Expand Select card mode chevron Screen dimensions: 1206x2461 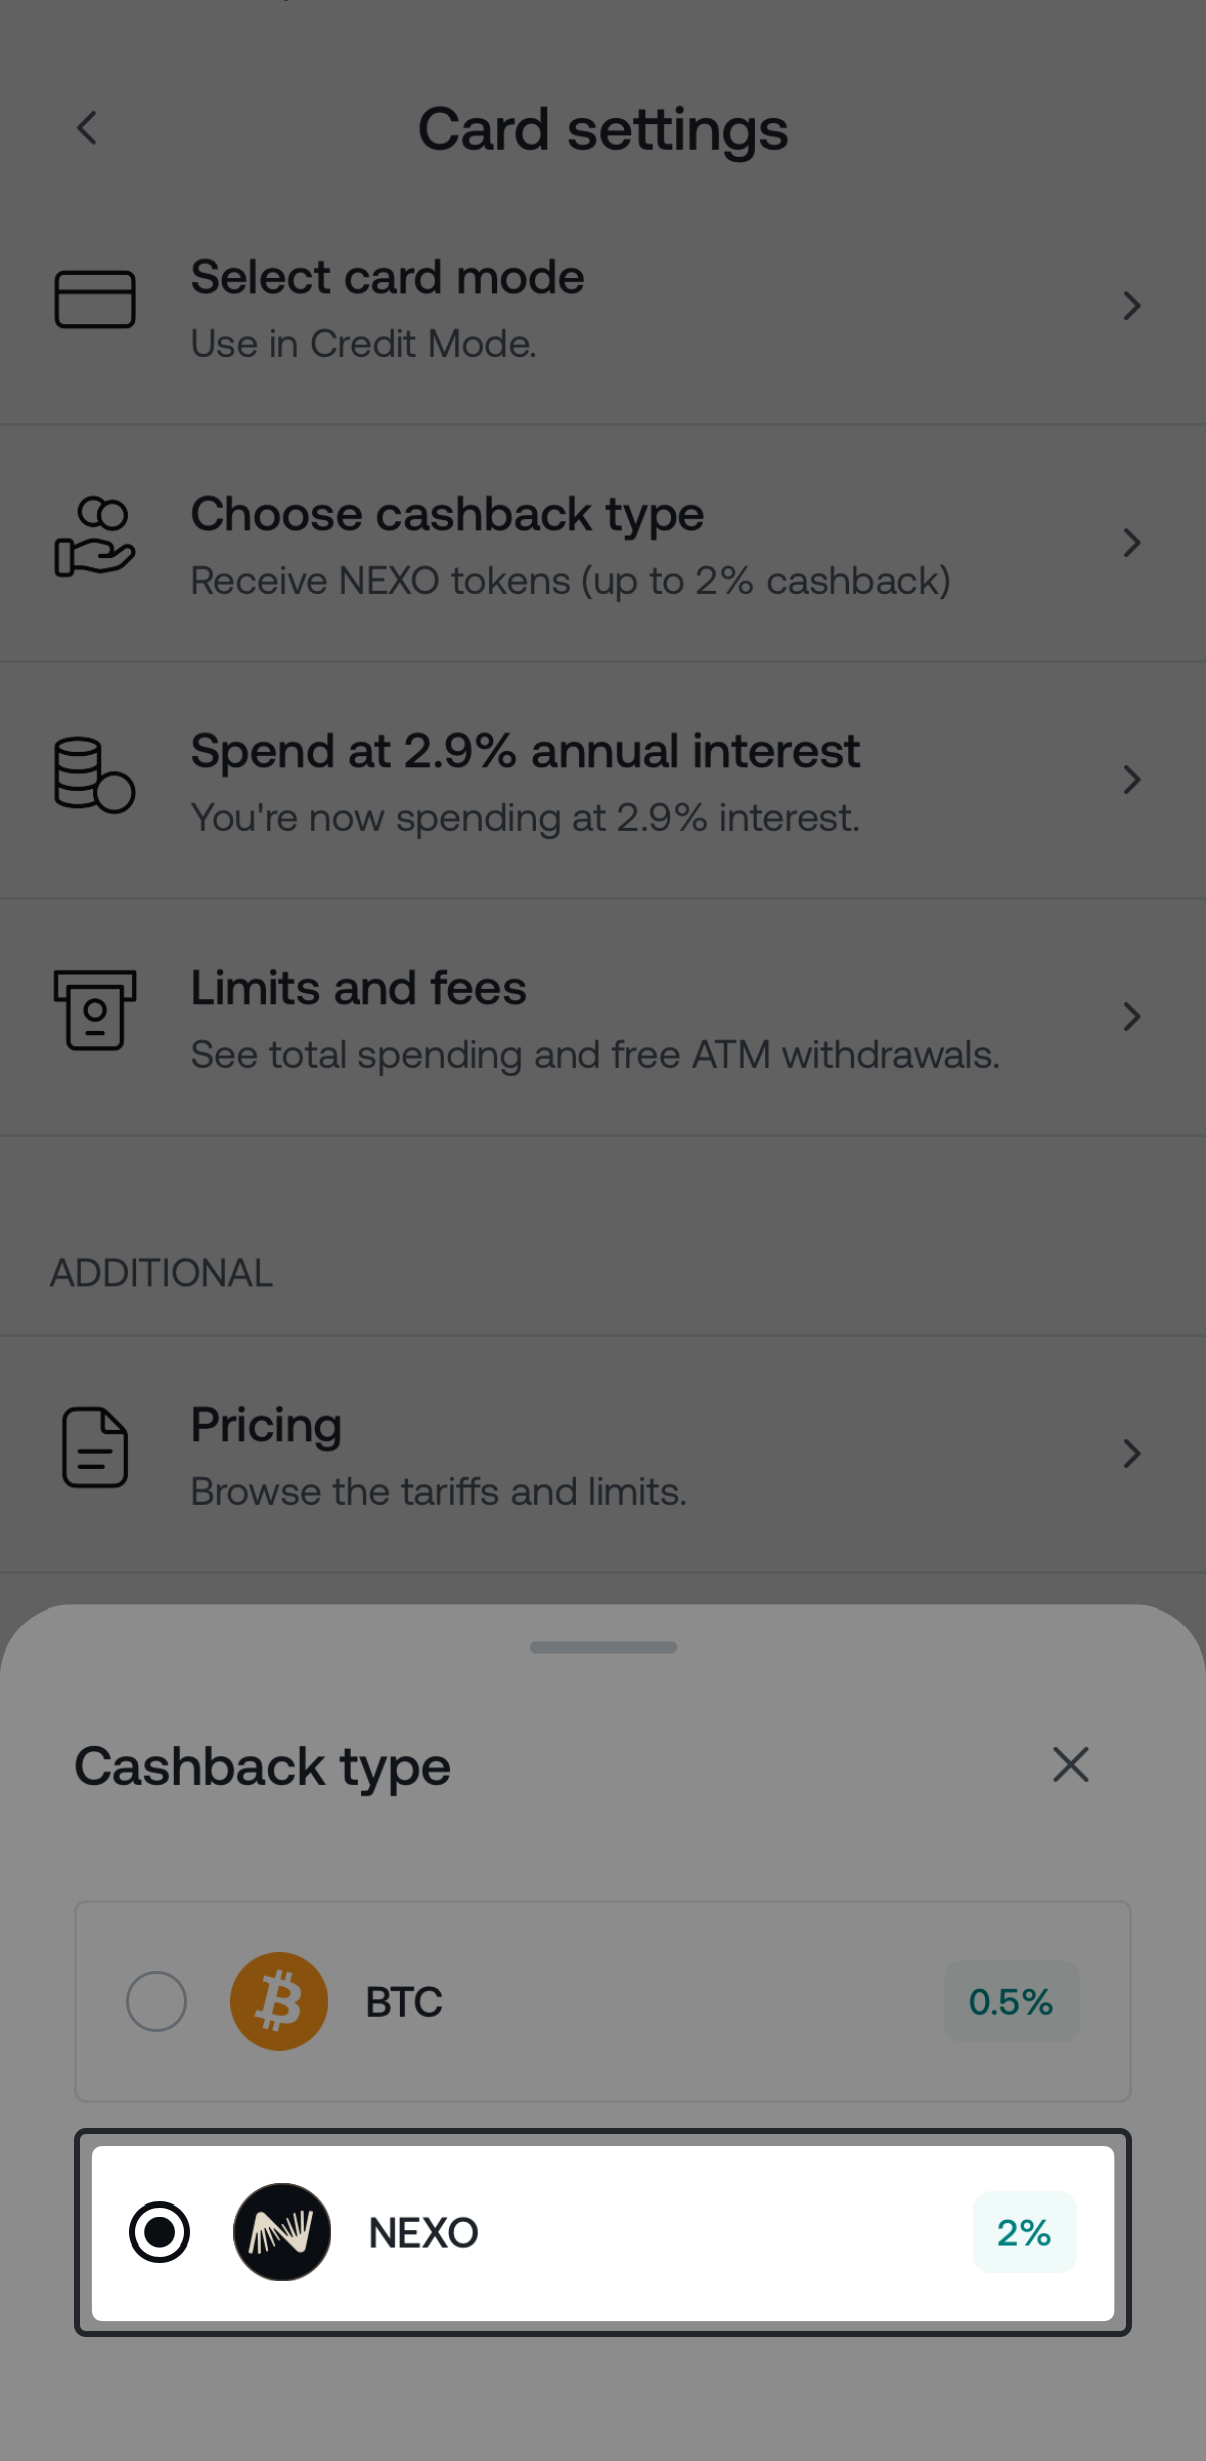click(x=1131, y=306)
